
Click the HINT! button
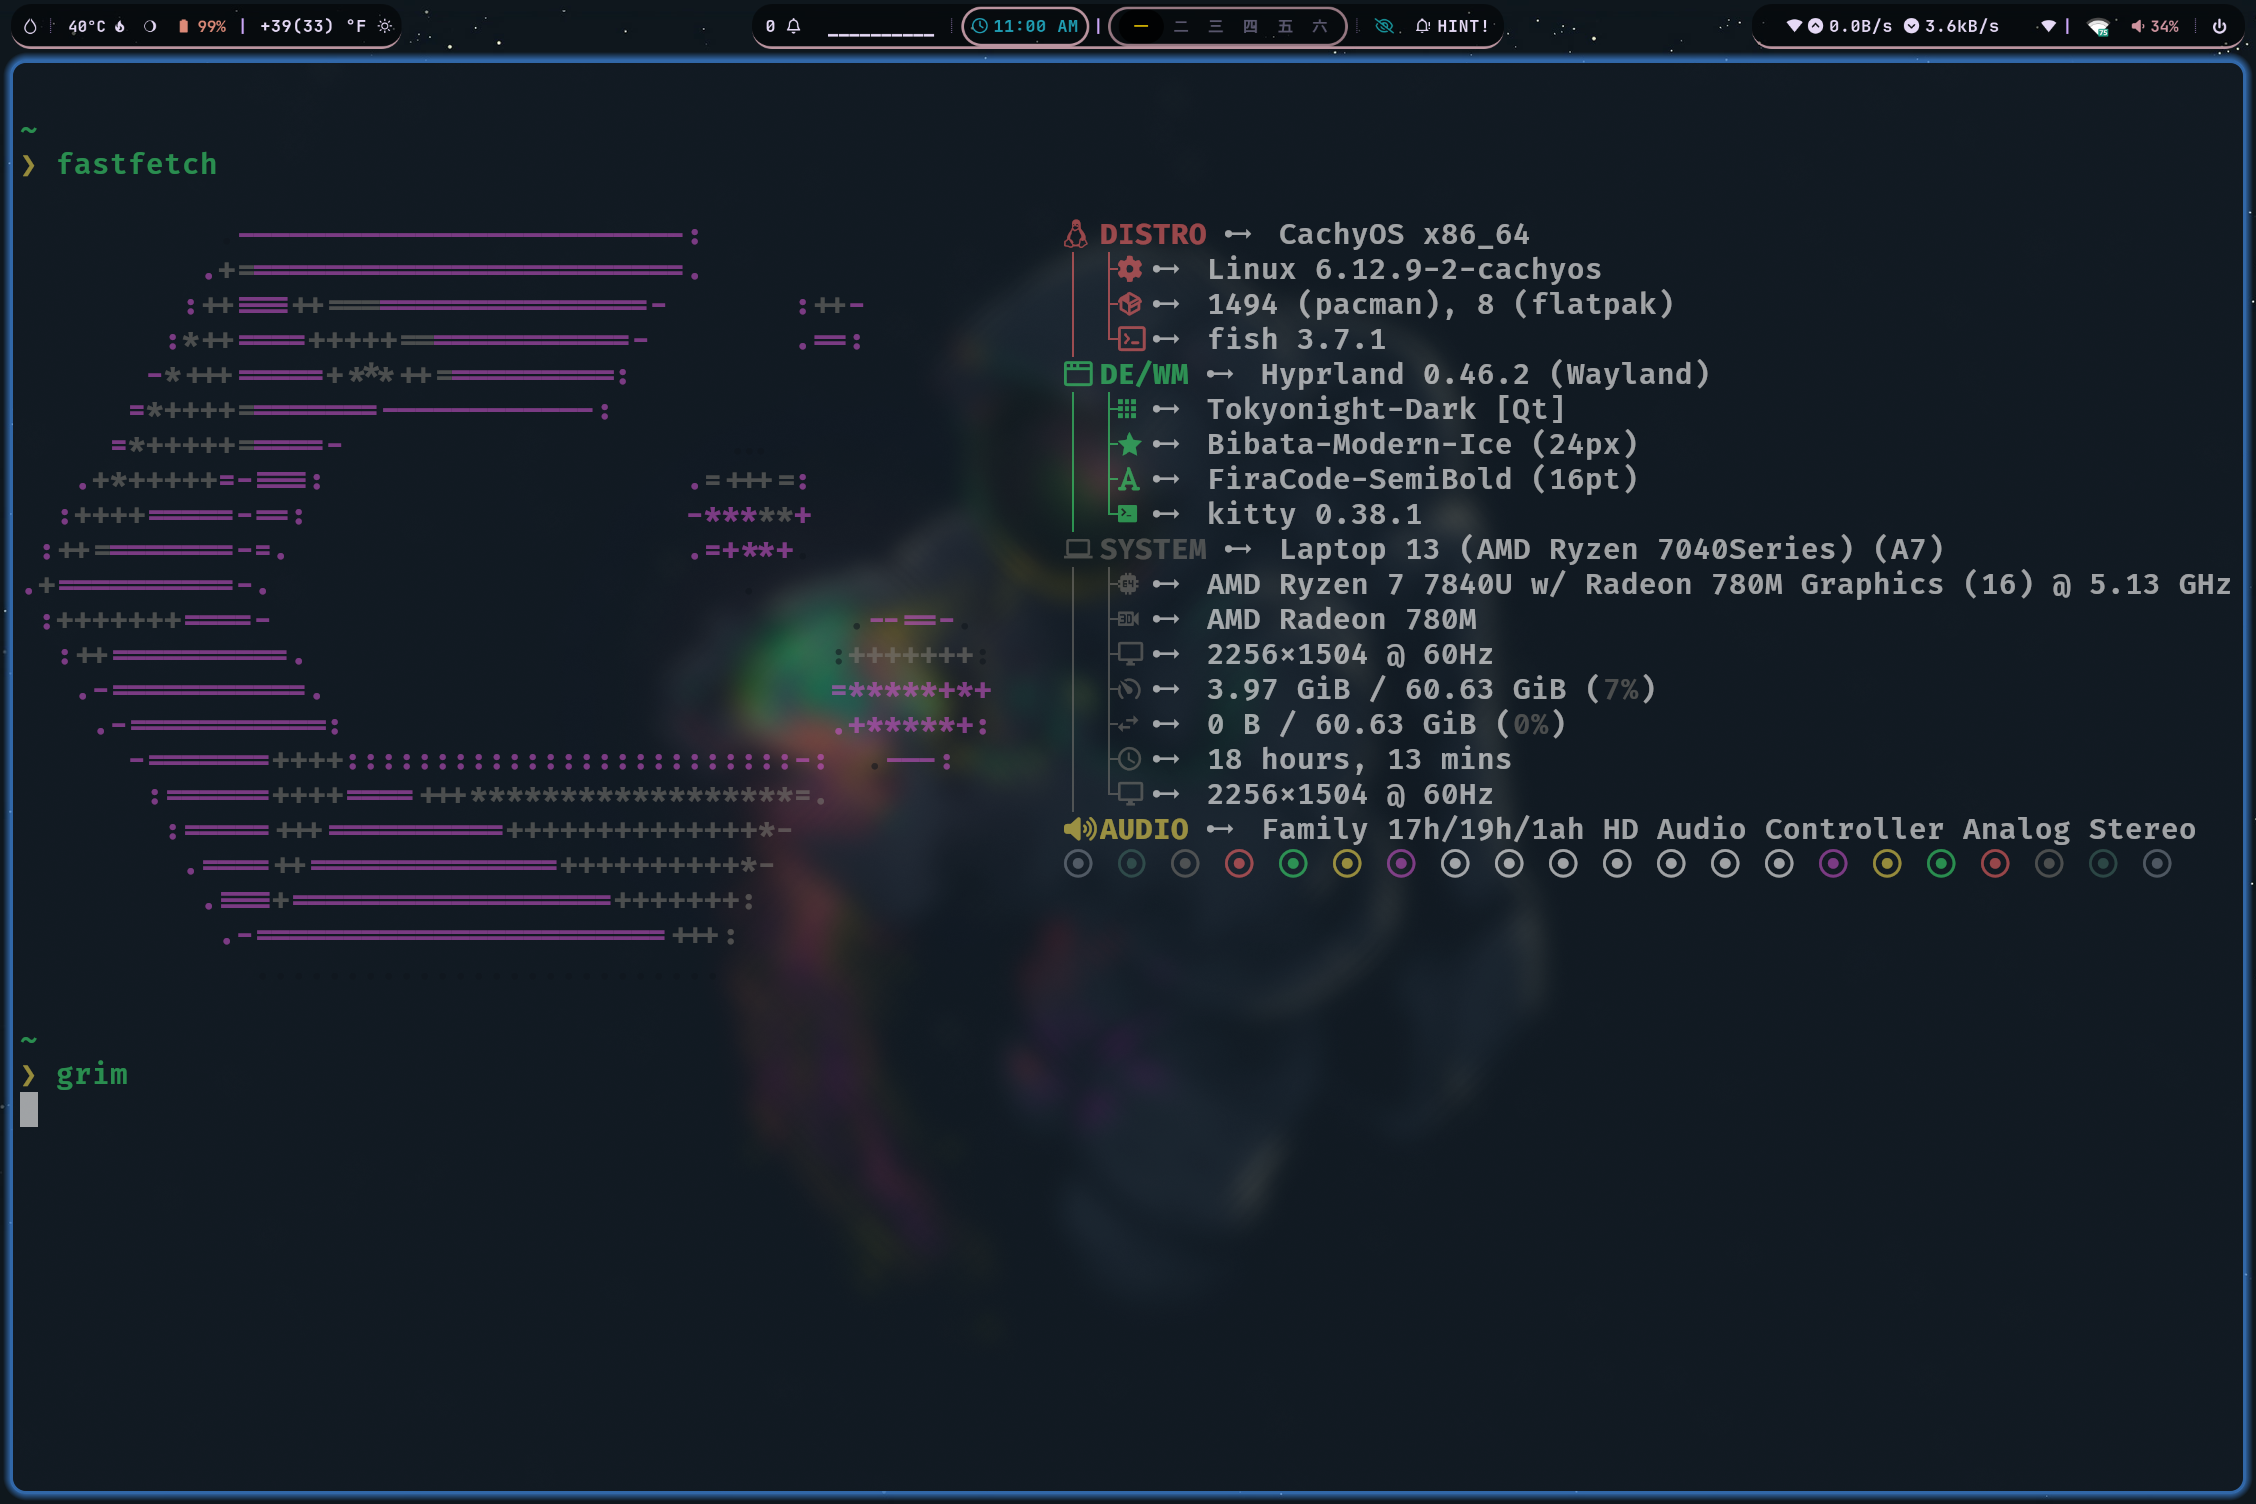tap(1452, 26)
